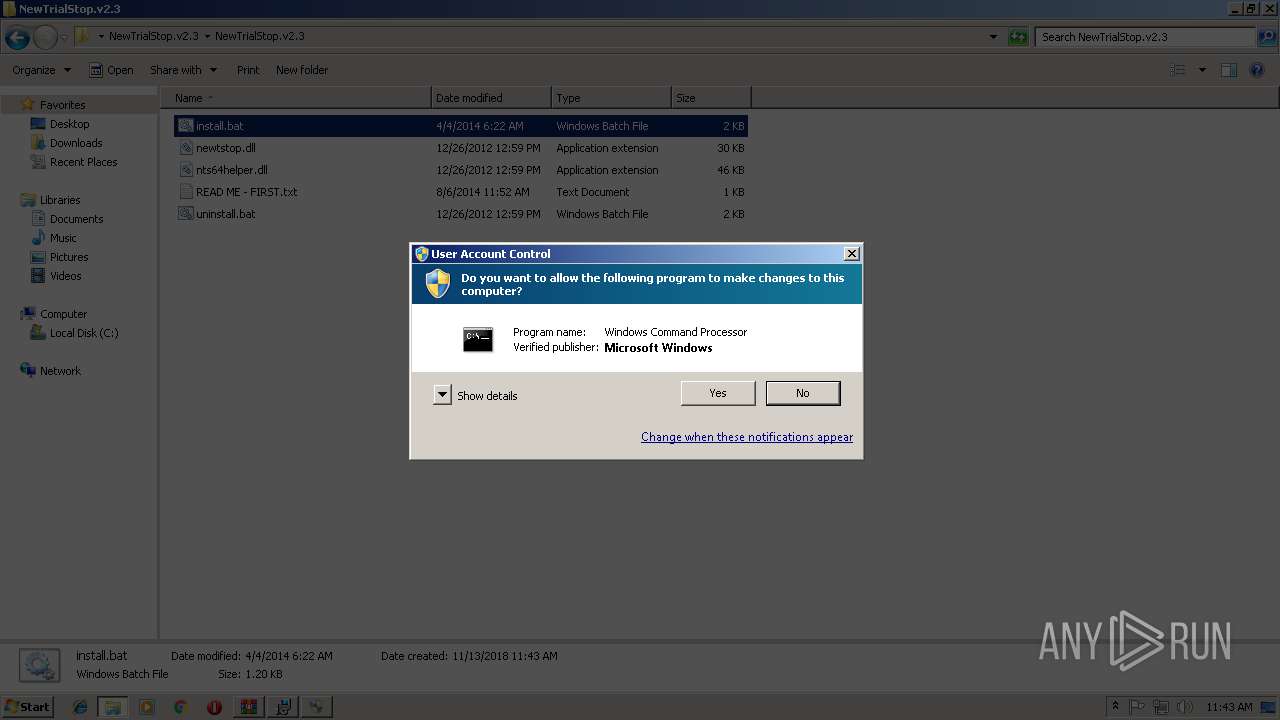The width and height of the screenshot is (1280, 720).
Task: Click the Action Center flag tray icon
Action: click(1138, 707)
